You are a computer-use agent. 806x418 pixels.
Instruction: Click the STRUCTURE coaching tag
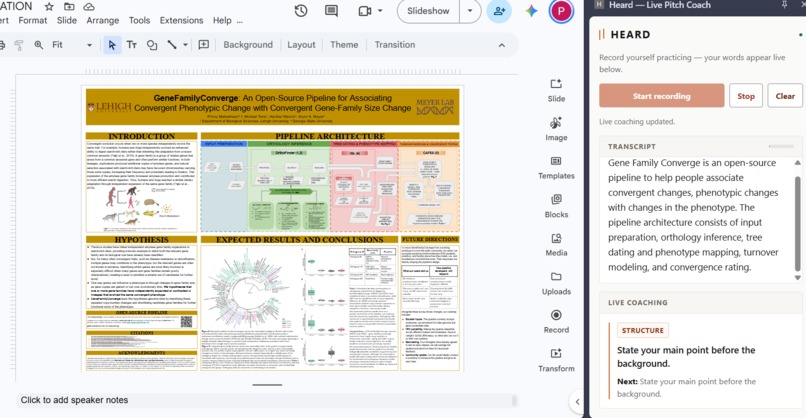(x=643, y=330)
